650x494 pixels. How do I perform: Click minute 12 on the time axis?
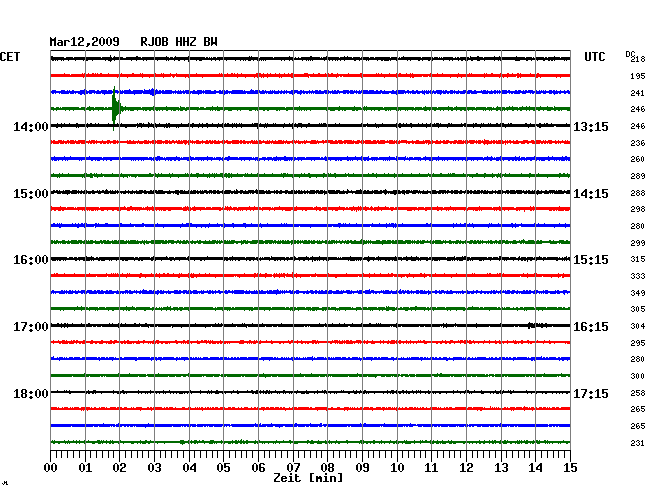(x=466, y=467)
